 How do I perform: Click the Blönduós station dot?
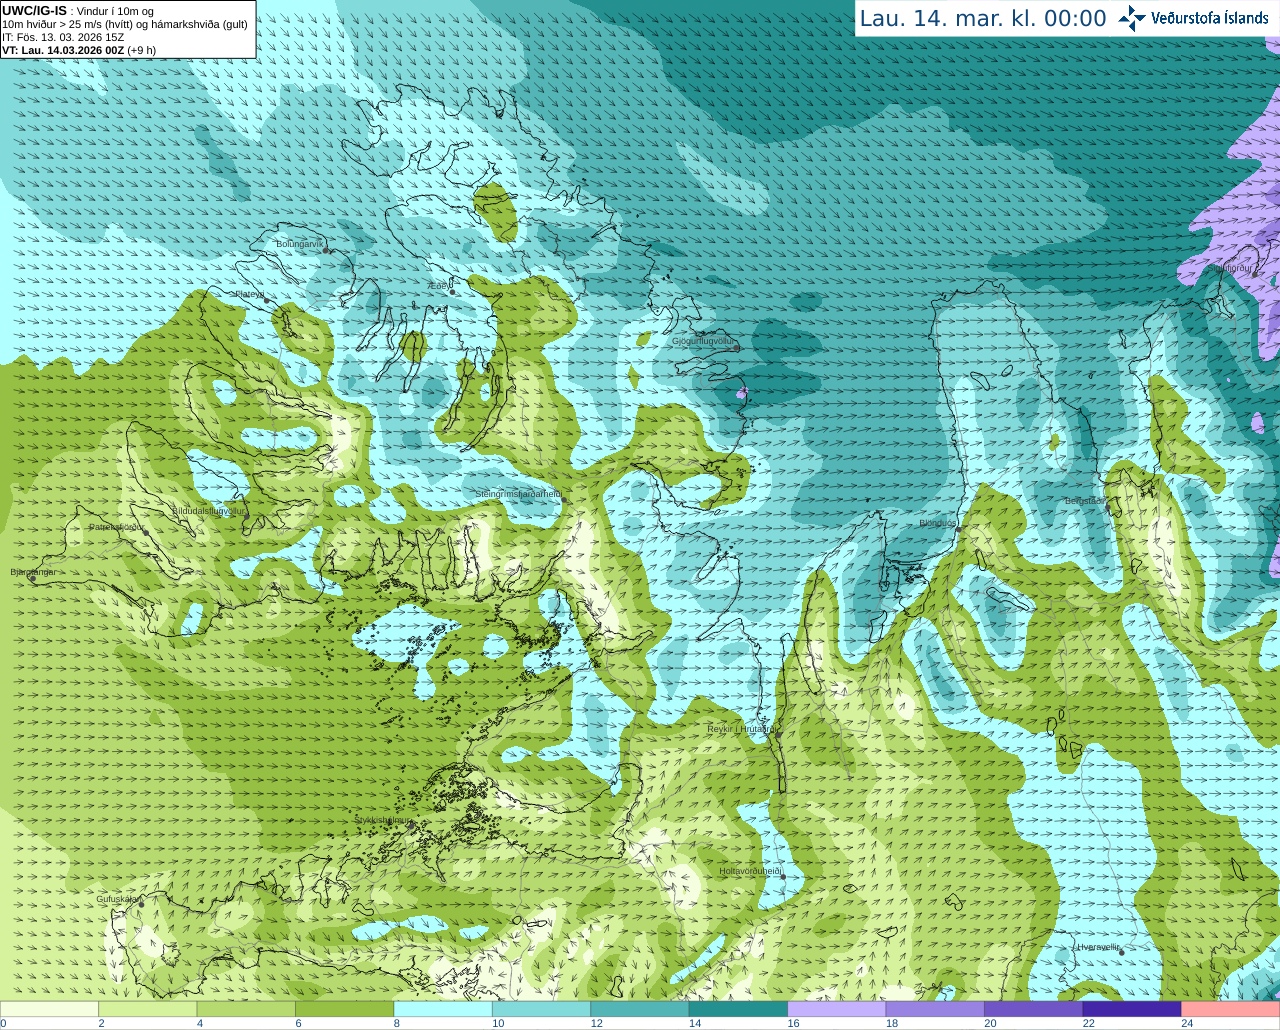(x=959, y=530)
